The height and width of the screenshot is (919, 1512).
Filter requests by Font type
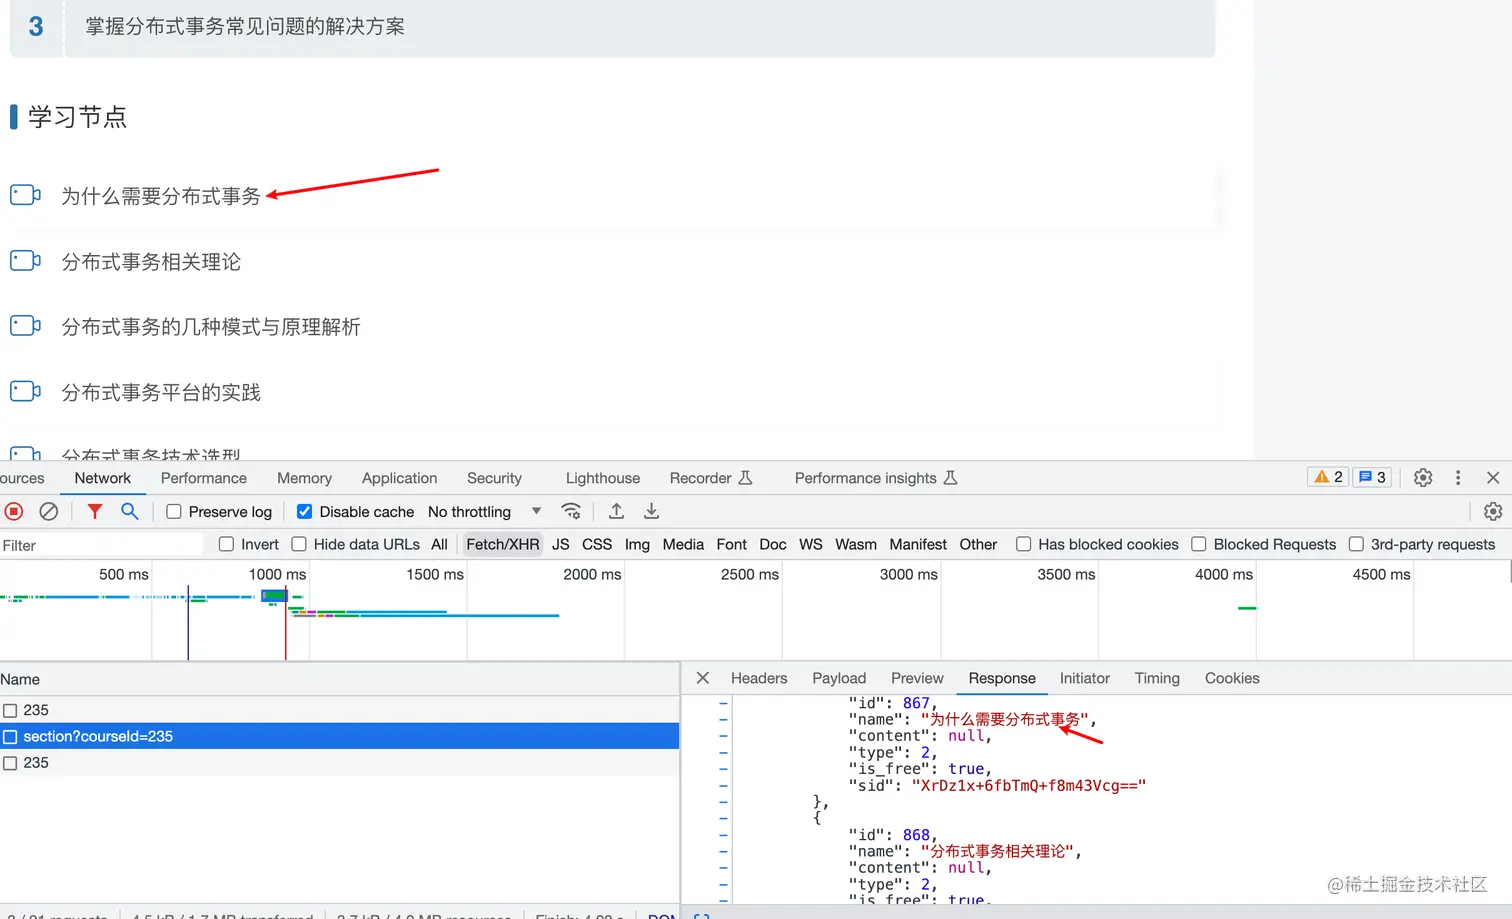click(732, 544)
